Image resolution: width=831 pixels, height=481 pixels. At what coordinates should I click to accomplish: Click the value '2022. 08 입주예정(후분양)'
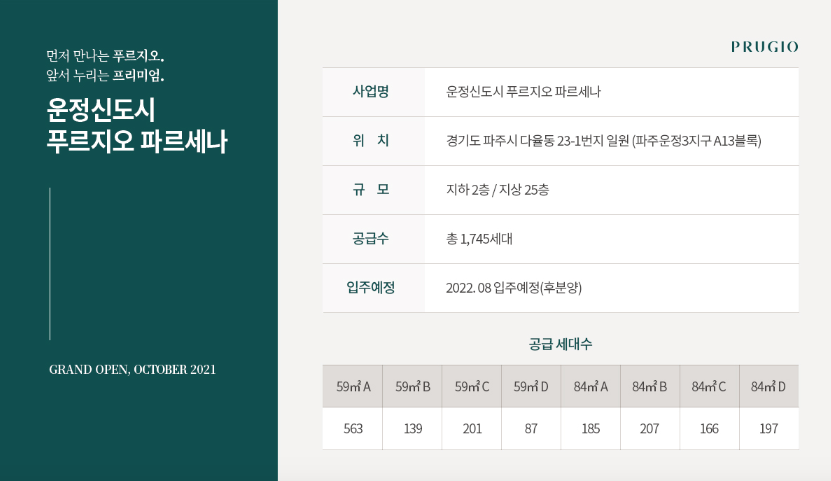pyautogui.click(x=514, y=288)
